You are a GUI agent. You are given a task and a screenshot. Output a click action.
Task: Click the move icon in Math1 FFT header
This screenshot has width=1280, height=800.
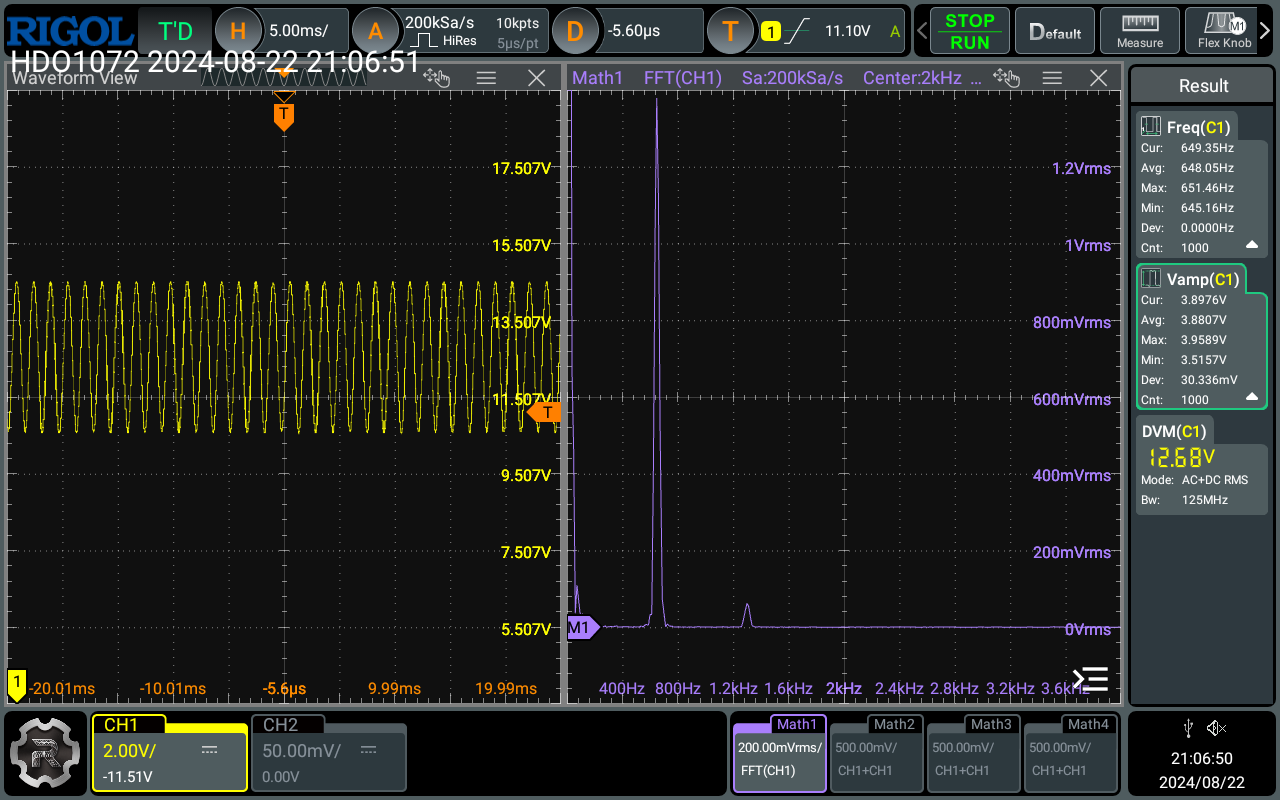tap(1005, 77)
